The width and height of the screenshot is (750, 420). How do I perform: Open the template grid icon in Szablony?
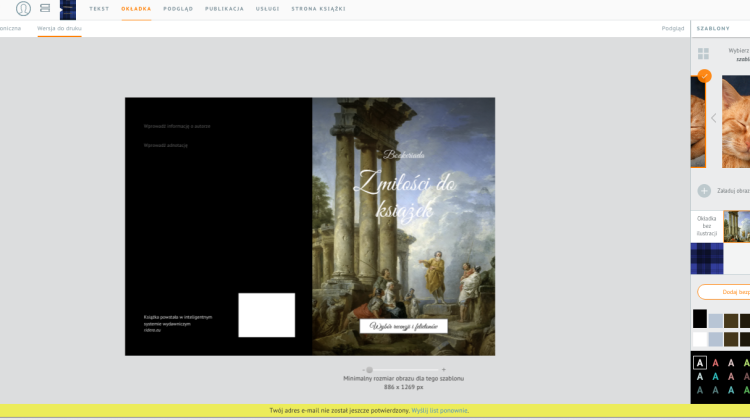coord(703,54)
